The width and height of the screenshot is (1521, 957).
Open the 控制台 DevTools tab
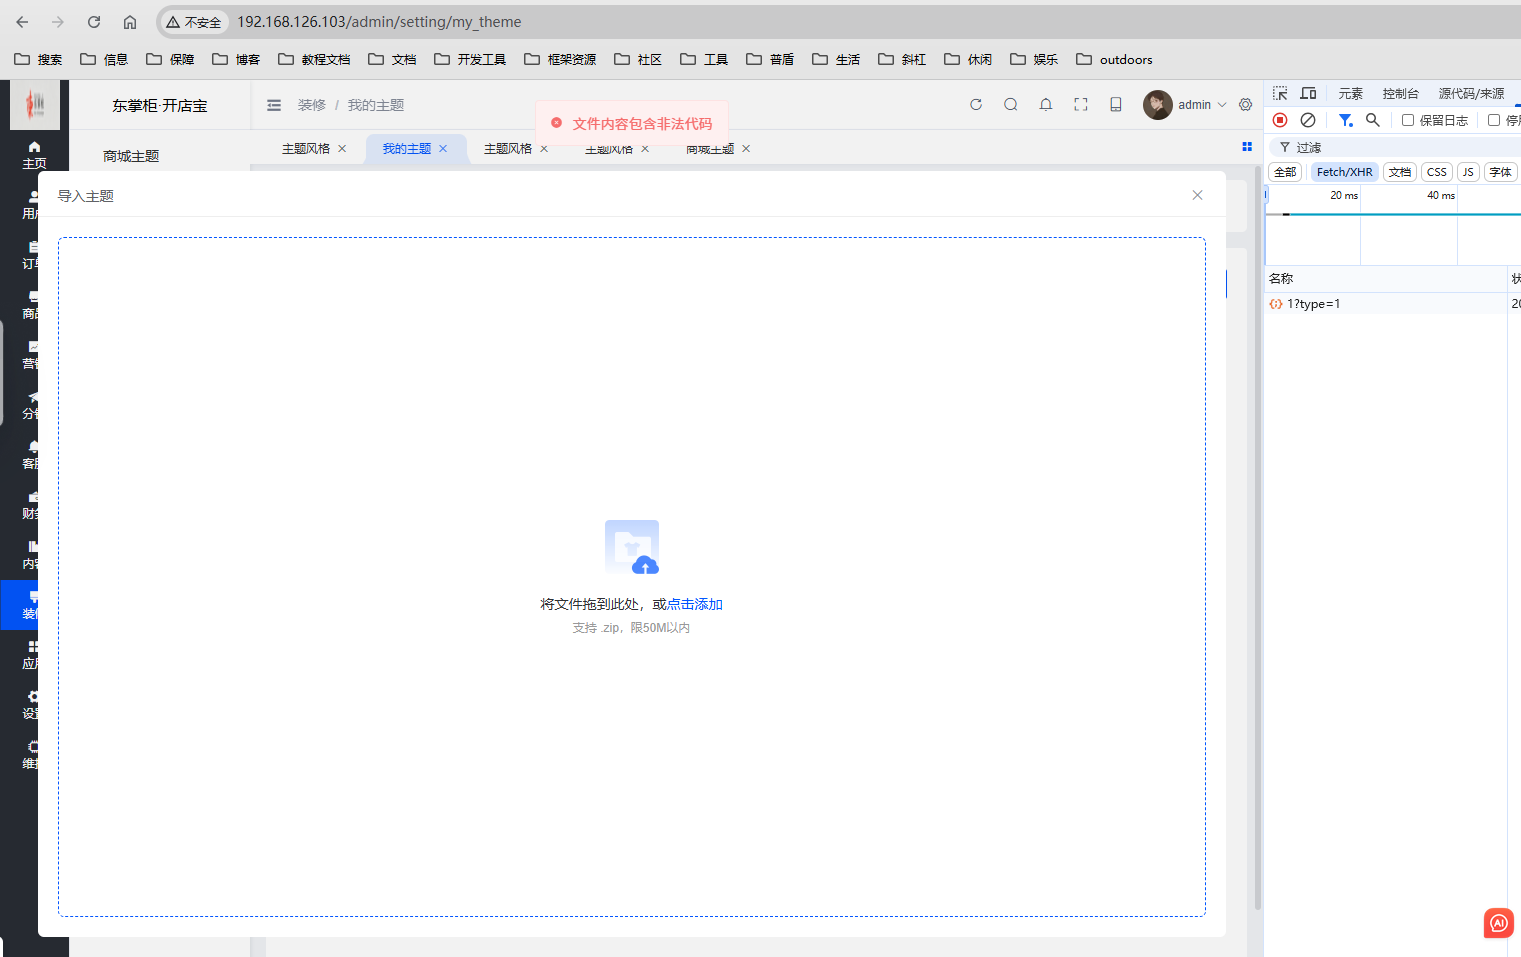pyautogui.click(x=1400, y=93)
